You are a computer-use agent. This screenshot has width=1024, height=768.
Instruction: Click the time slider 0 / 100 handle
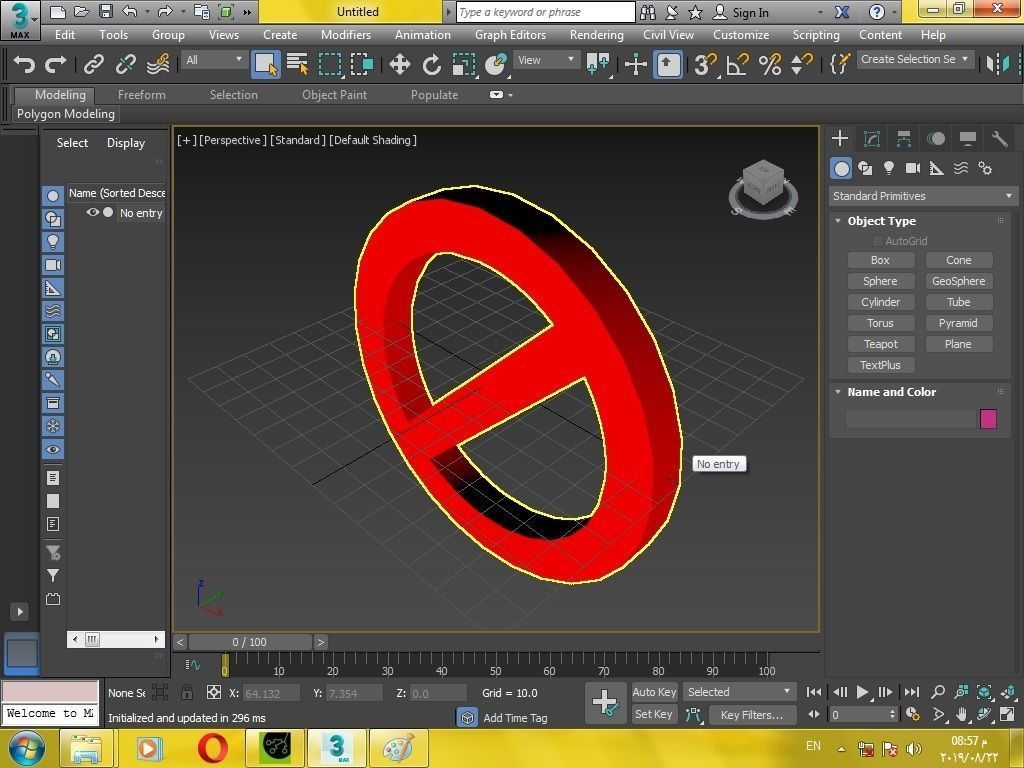point(249,642)
